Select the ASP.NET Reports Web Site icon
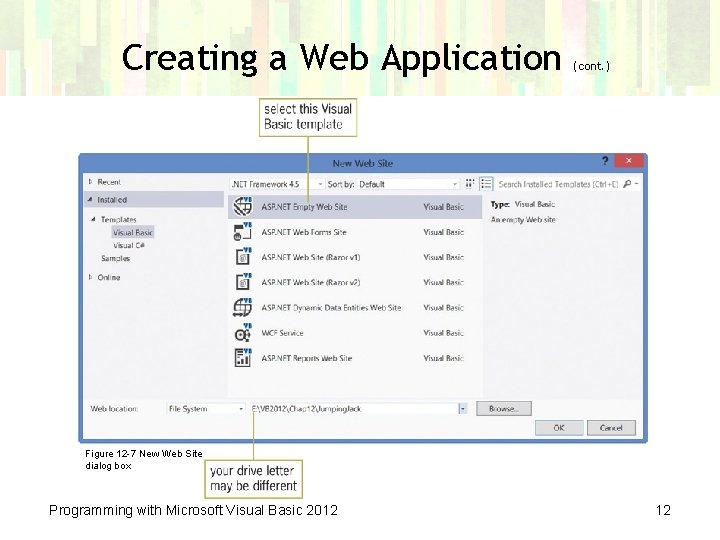Screen dimensions: 720x540 pyautogui.click(x=243, y=357)
